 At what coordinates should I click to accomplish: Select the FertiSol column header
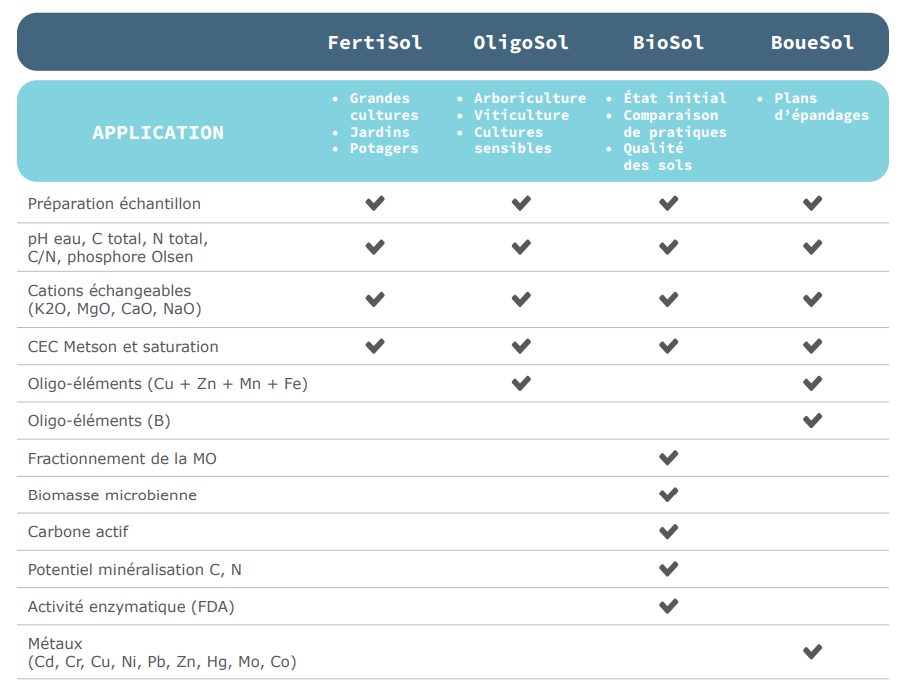tap(375, 42)
